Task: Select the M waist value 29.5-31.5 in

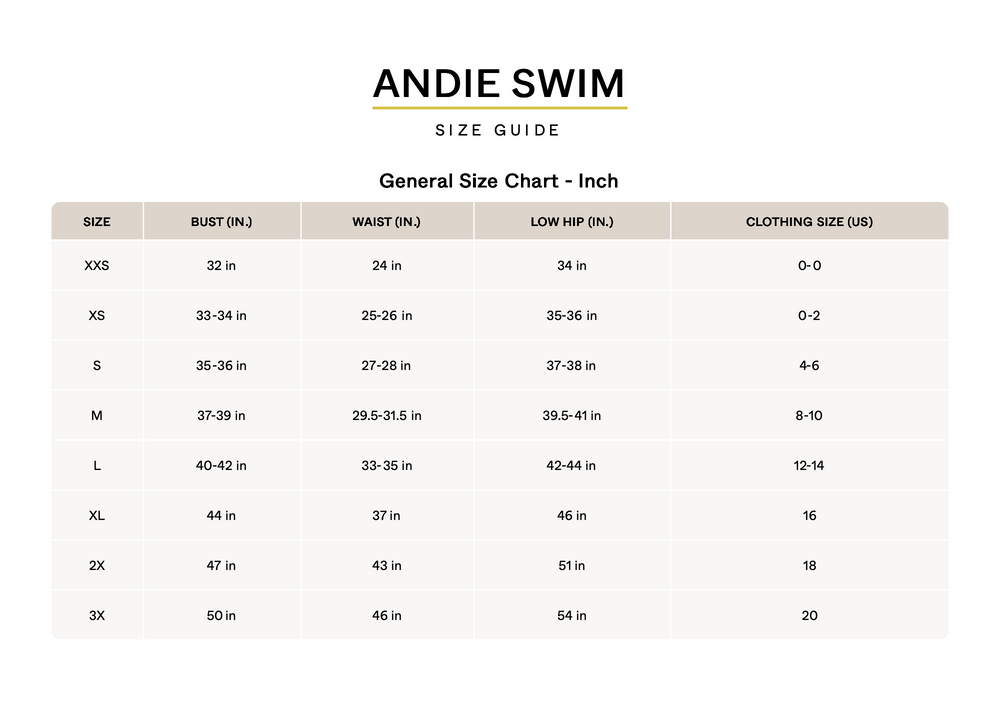Action: (x=386, y=415)
